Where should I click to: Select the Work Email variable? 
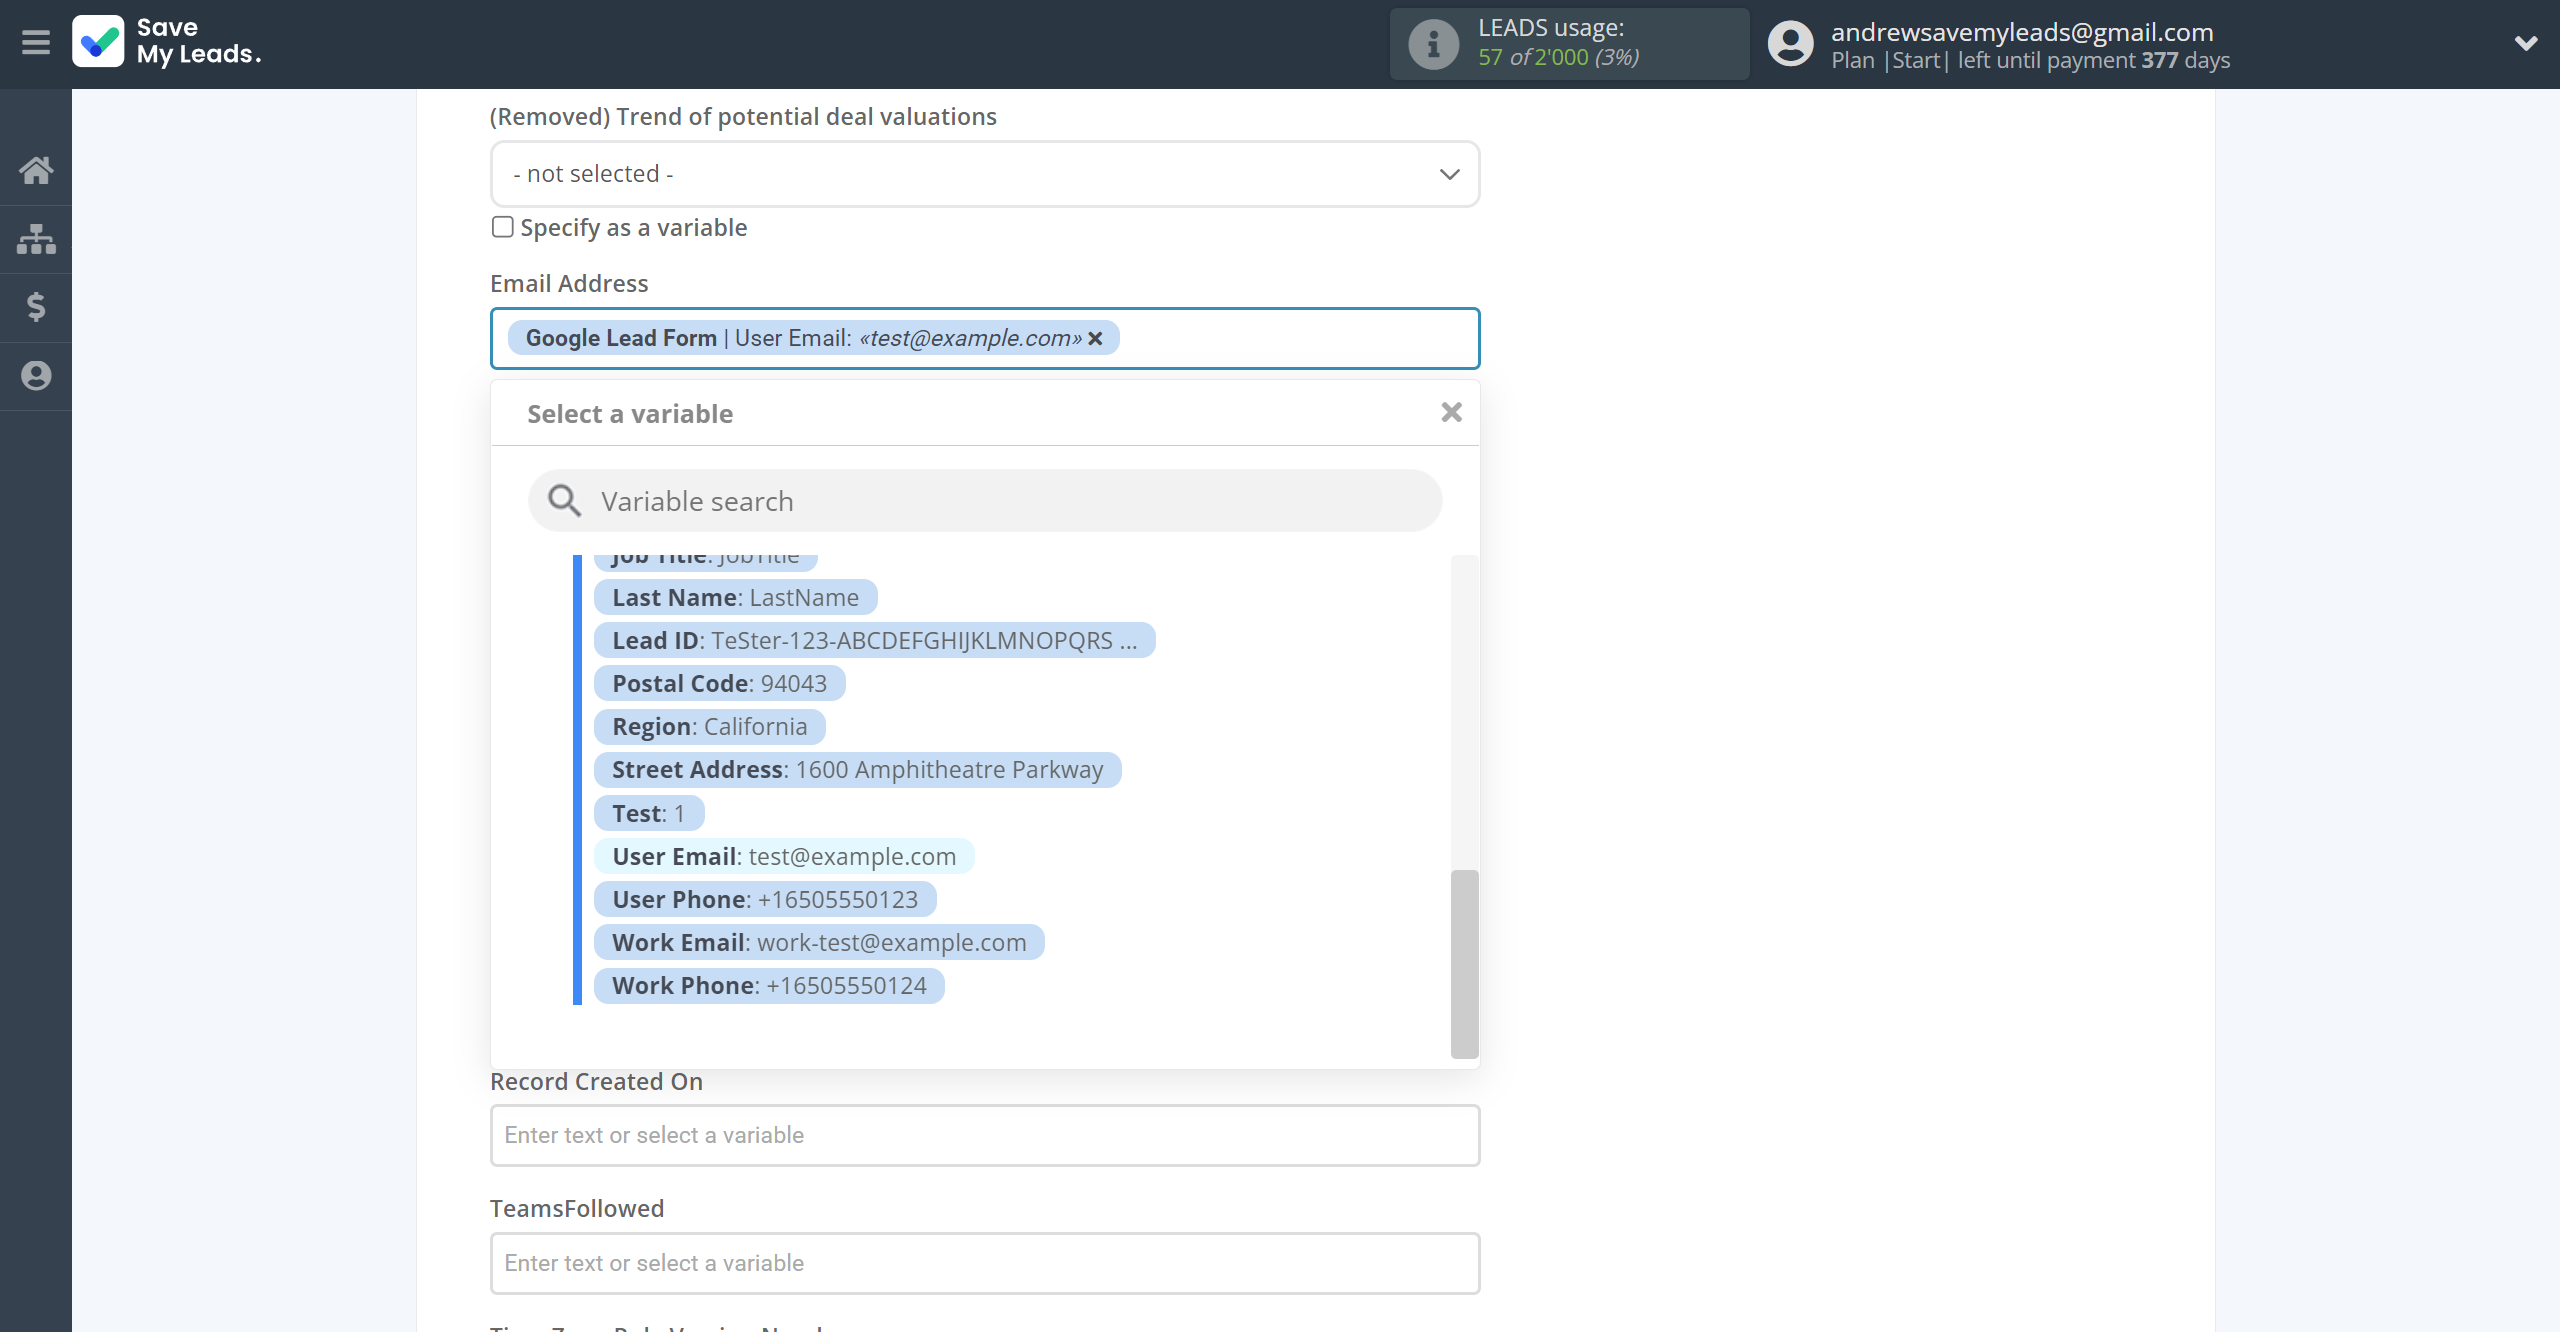[820, 943]
